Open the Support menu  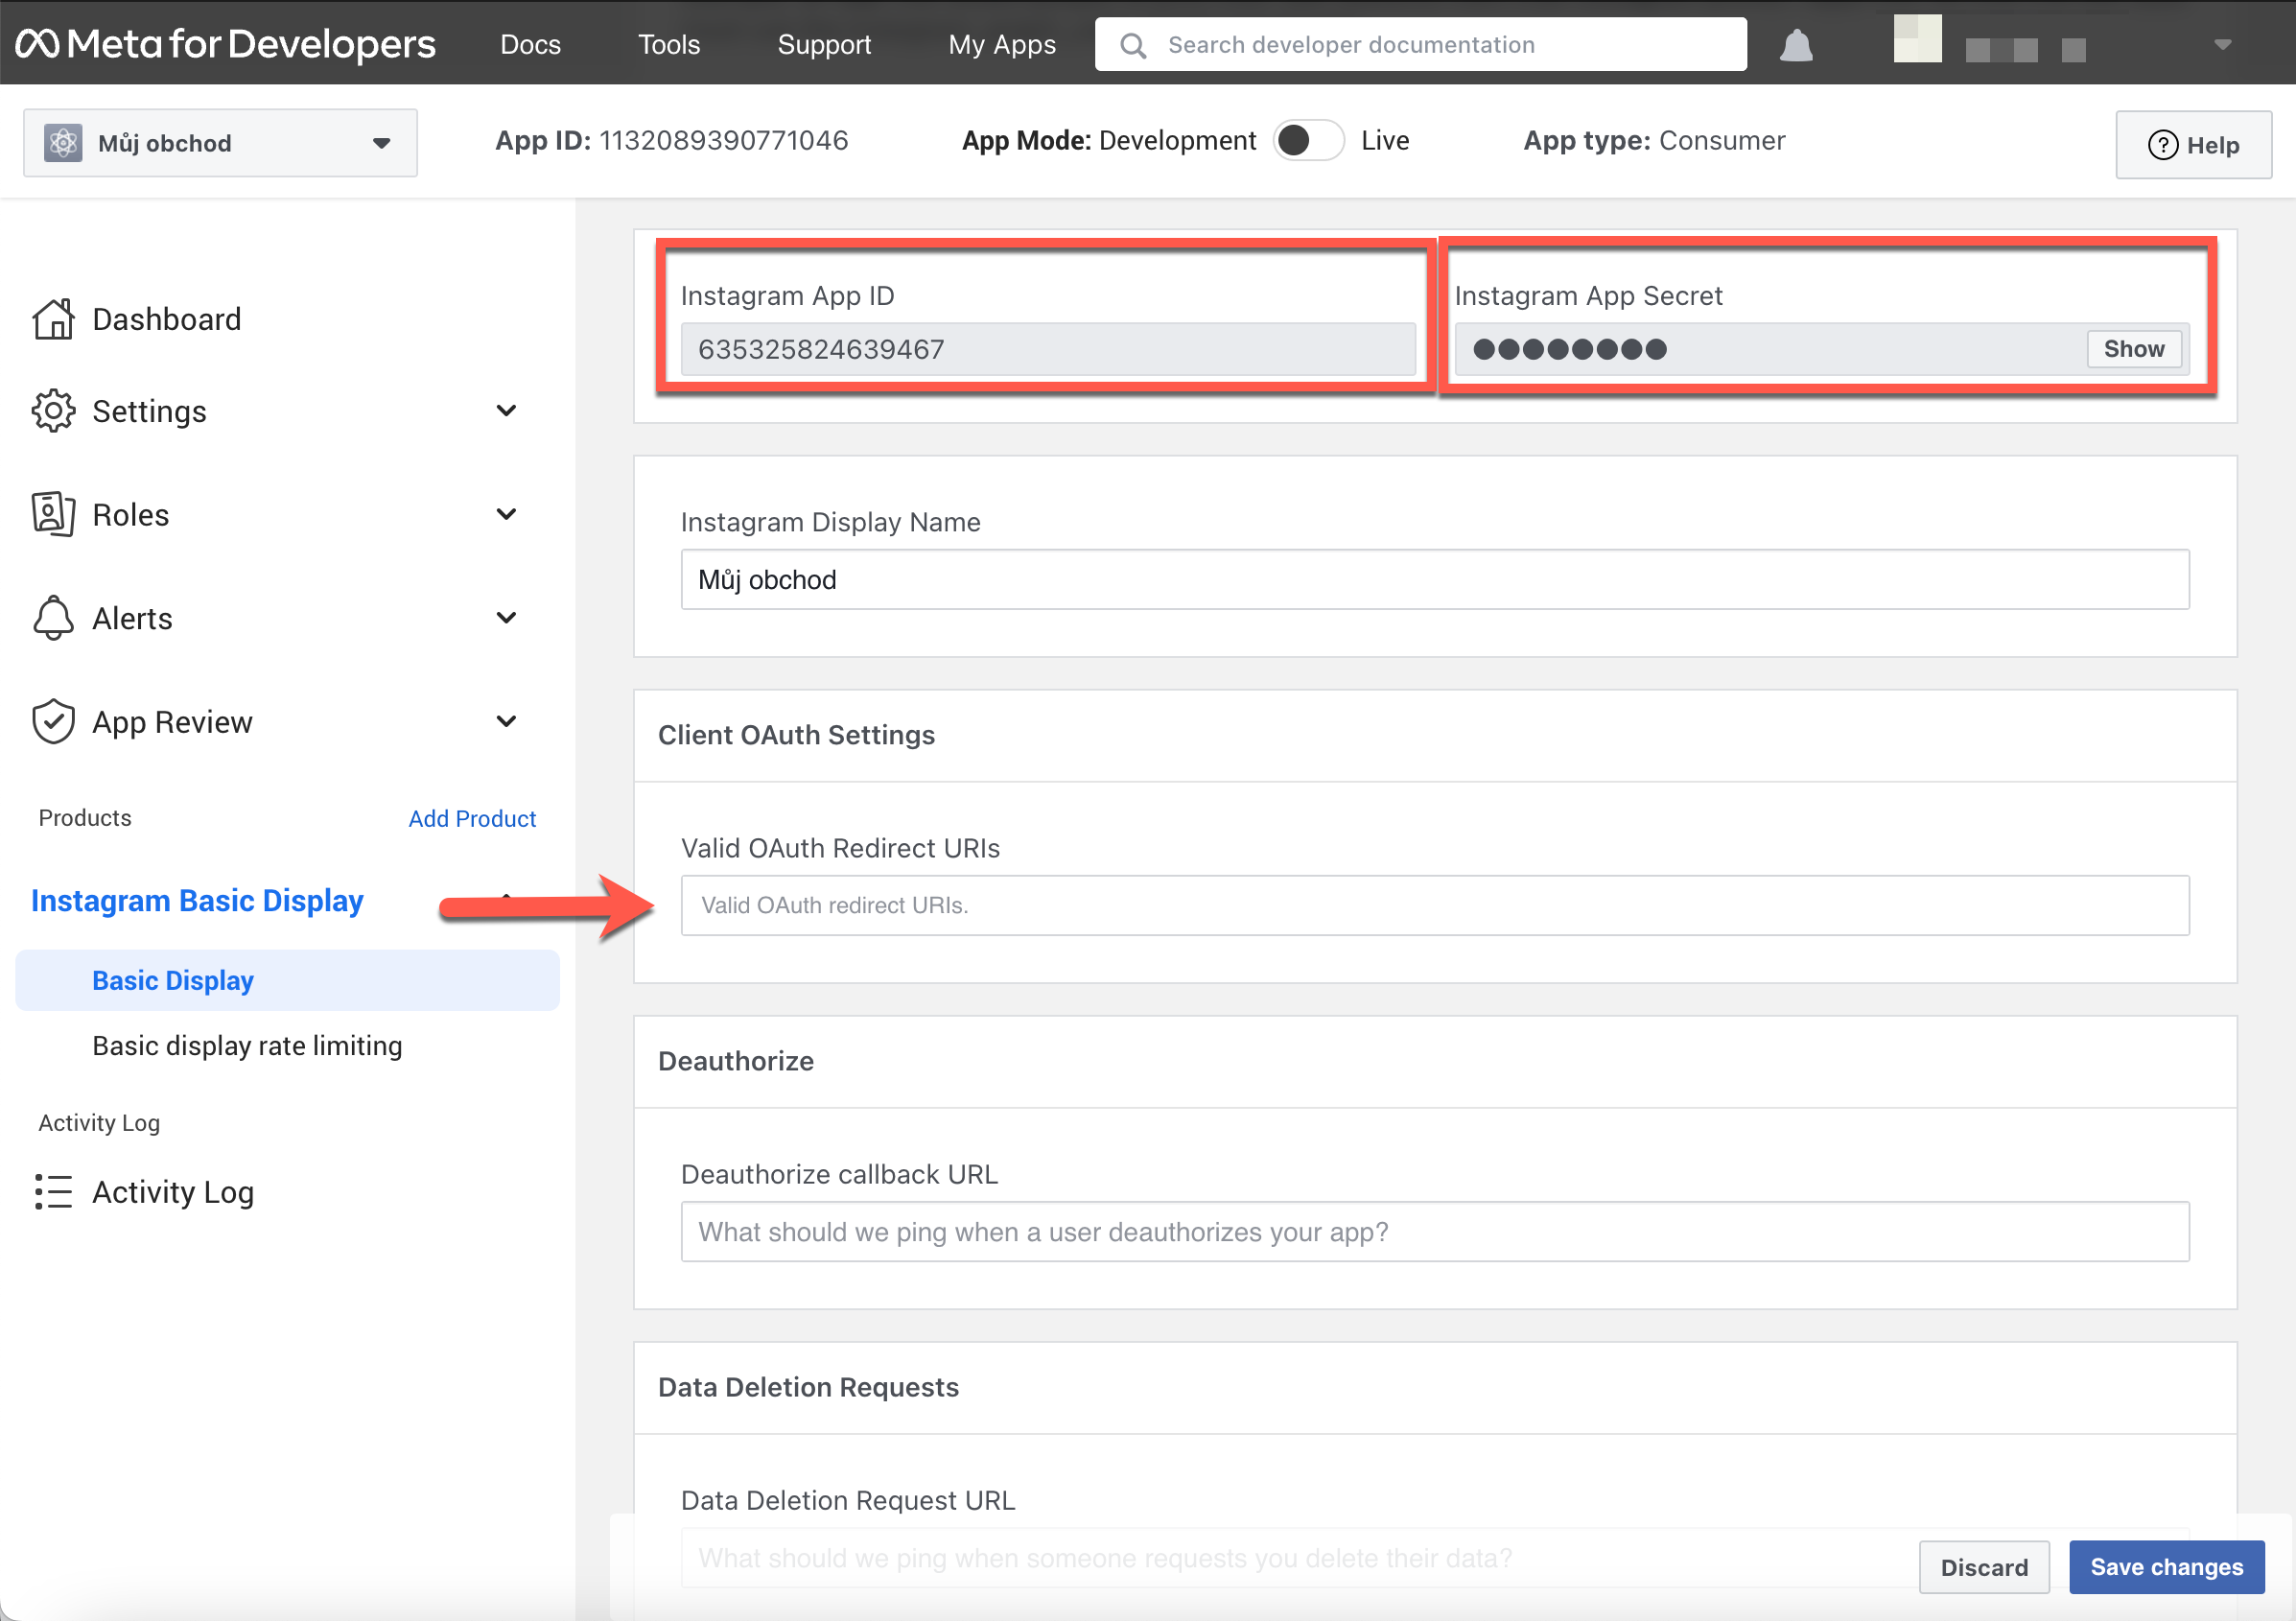coord(824,45)
